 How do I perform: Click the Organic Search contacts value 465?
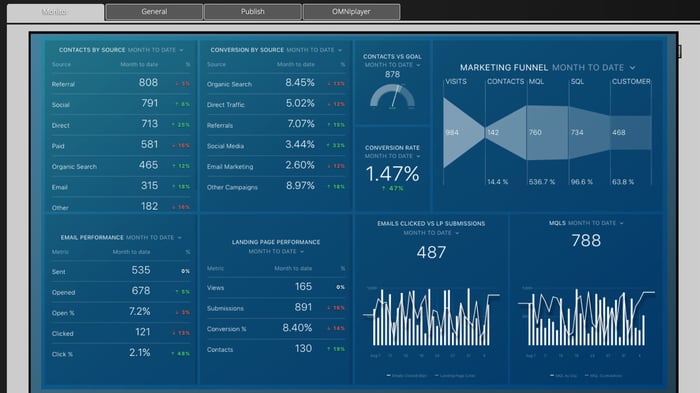click(148, 165)
